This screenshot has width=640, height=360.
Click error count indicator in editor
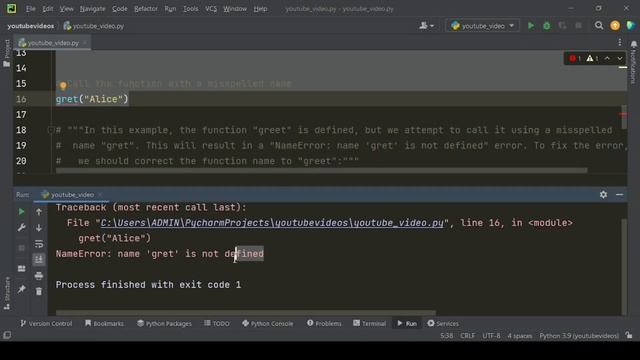pos(575,58)
